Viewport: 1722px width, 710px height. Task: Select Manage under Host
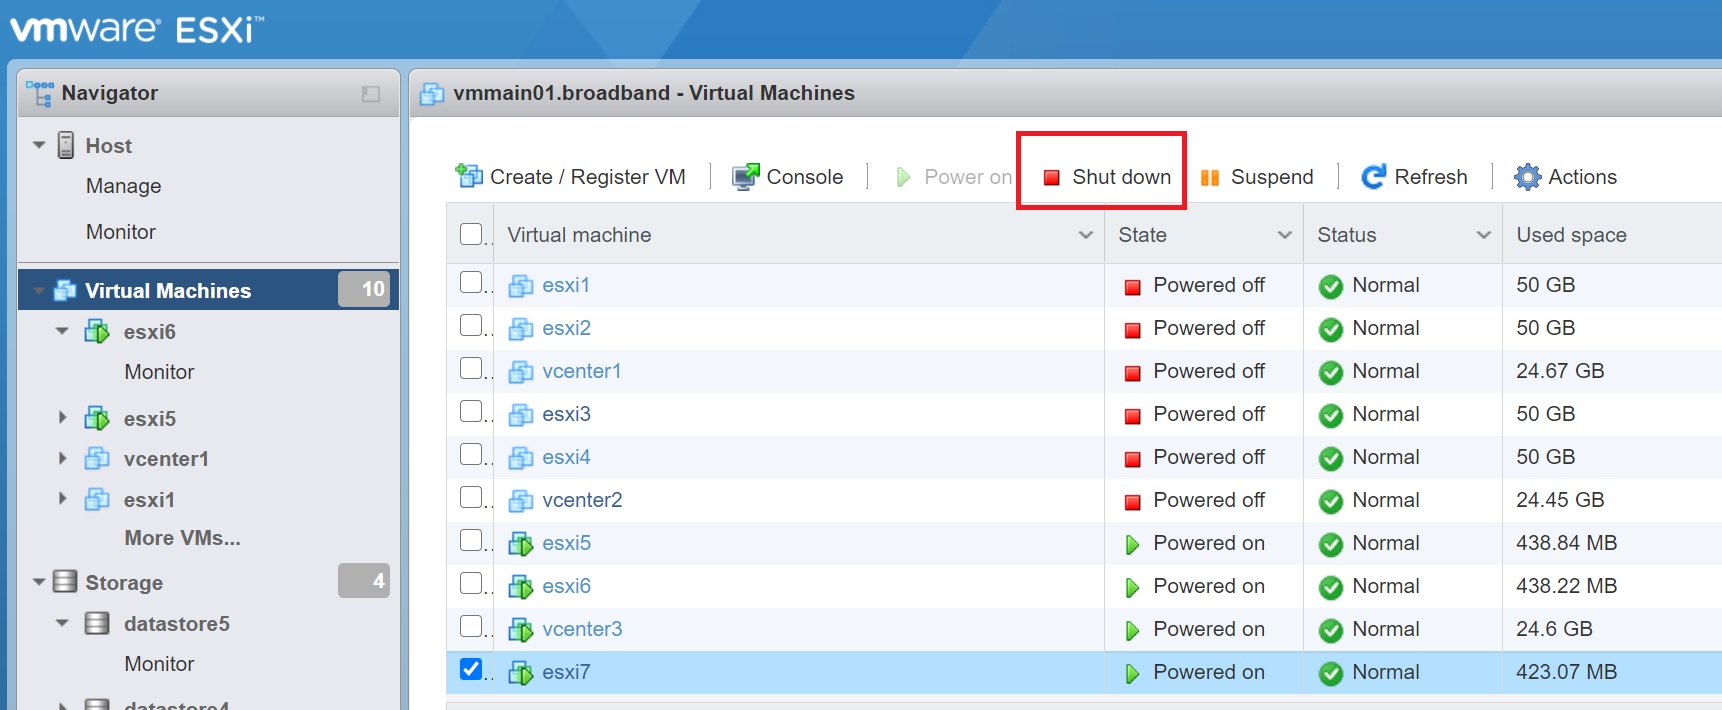coord(123,186)
